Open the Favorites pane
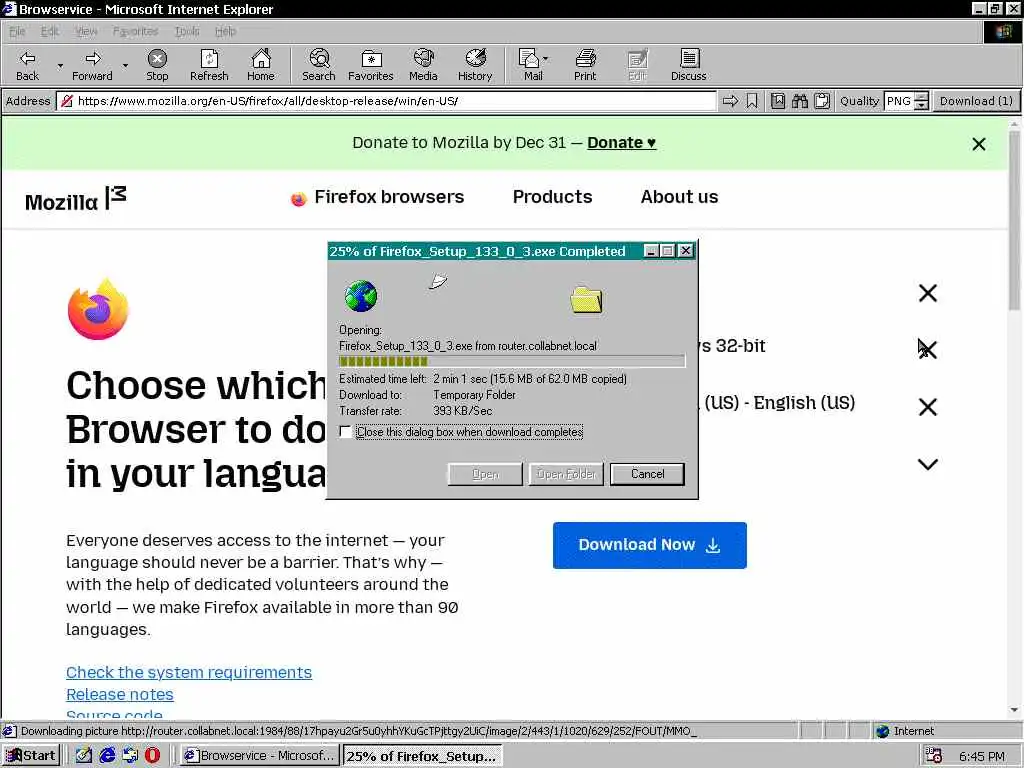1024x768 pixels. [x=370, y=65]
